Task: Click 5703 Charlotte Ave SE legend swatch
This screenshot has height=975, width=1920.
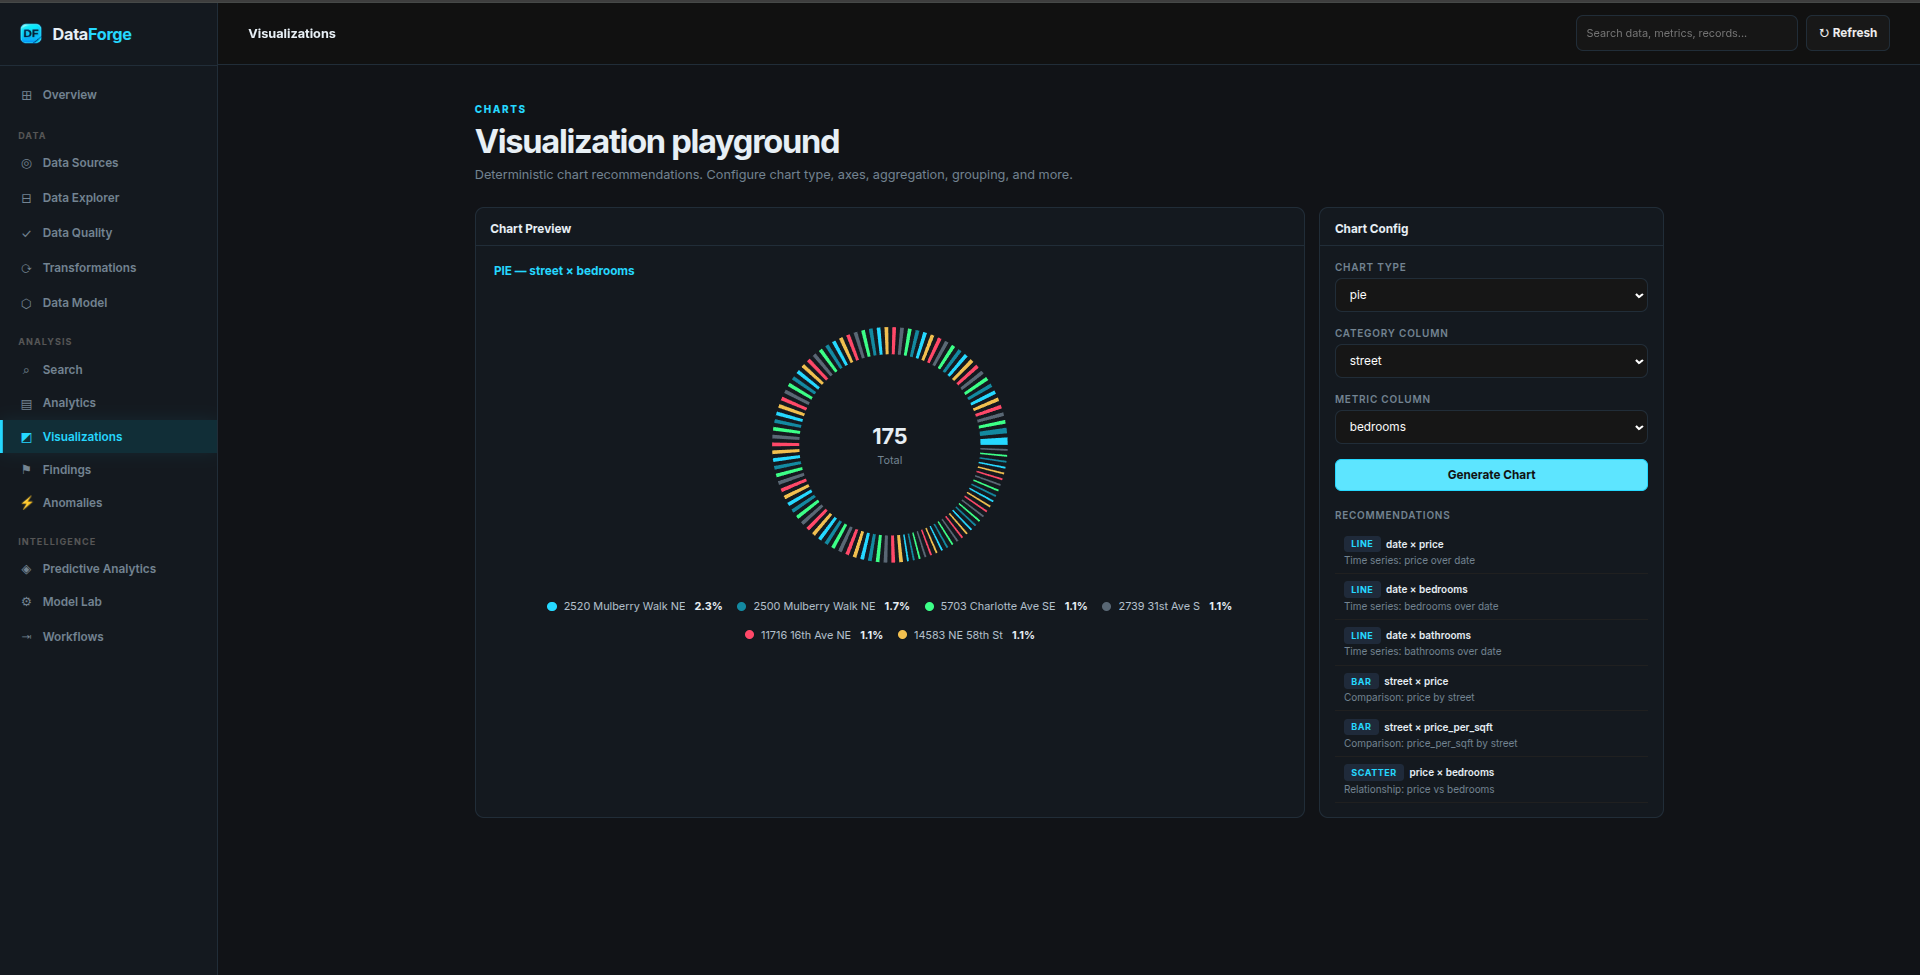Action: tap(929, 606)
